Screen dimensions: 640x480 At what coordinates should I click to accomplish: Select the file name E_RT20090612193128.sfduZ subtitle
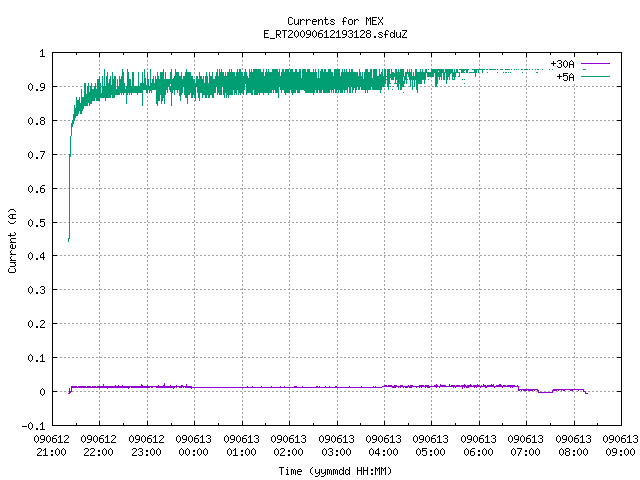335,34
